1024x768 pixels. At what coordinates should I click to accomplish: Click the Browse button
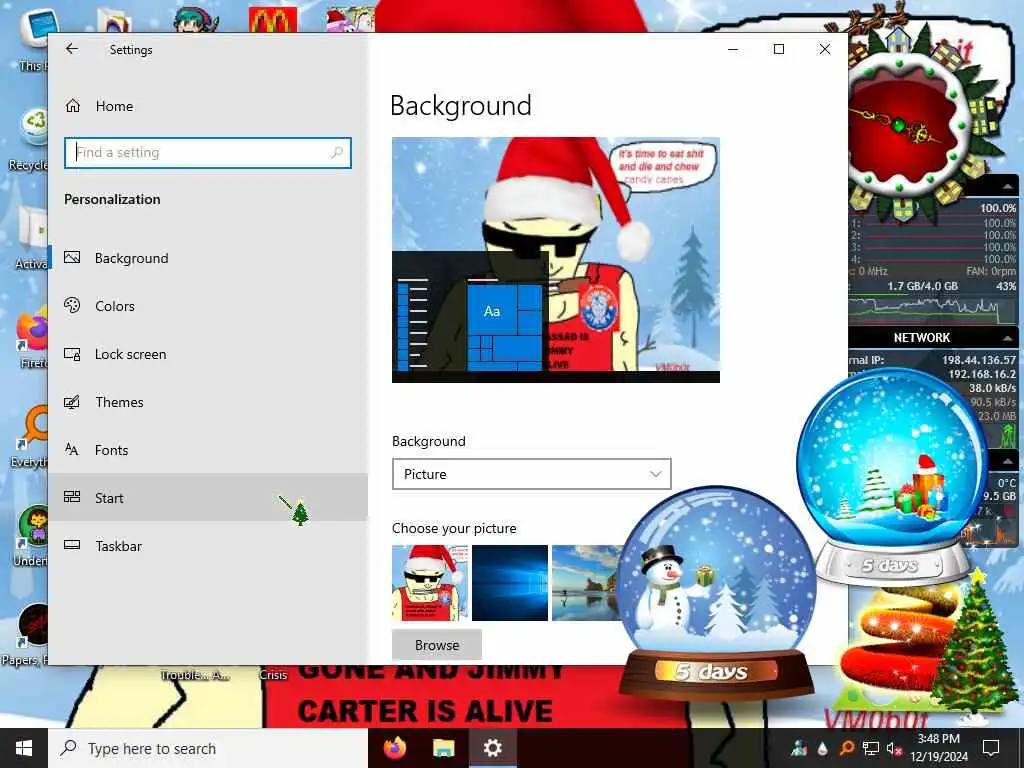pyautogui.click(x=437, y=645)
